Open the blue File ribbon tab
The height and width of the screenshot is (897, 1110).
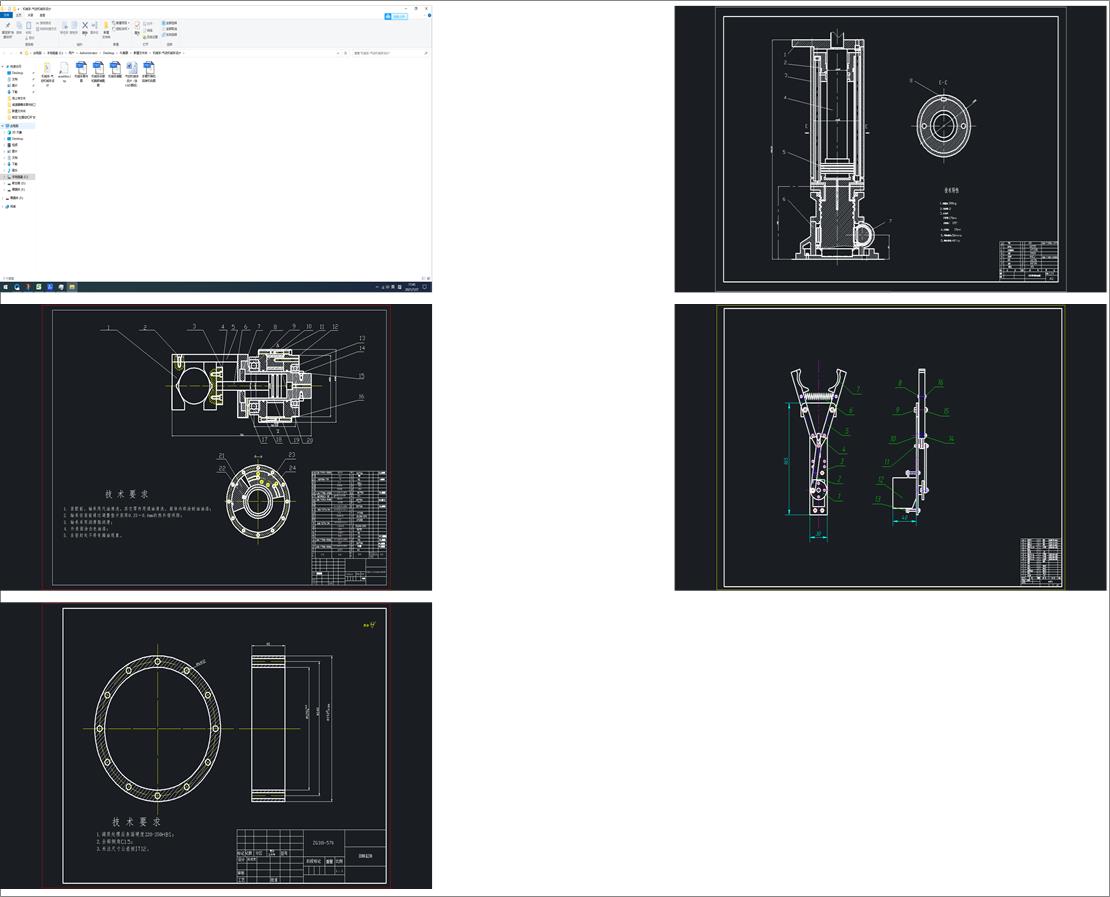click(x=6, y=15)
